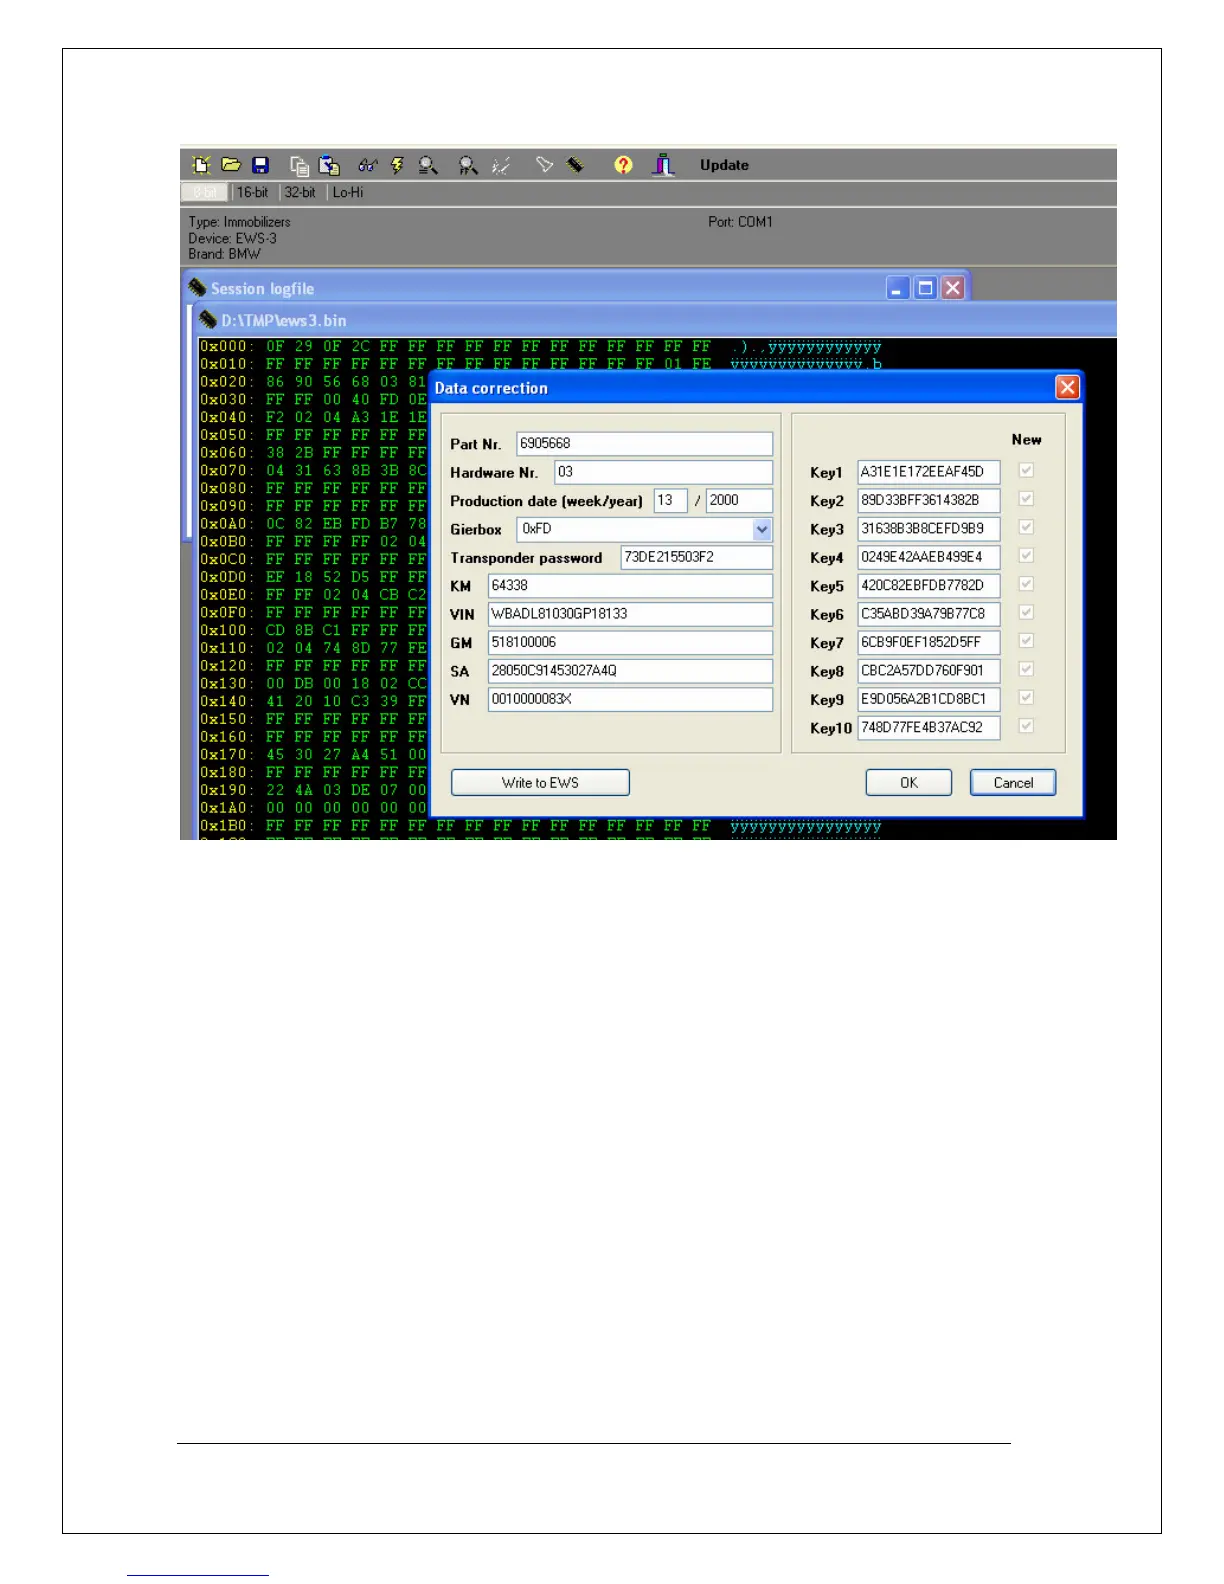Click the second magnifier find-next icon
The height and width of the screenshot is (1584, 1224).
(467, 166)
